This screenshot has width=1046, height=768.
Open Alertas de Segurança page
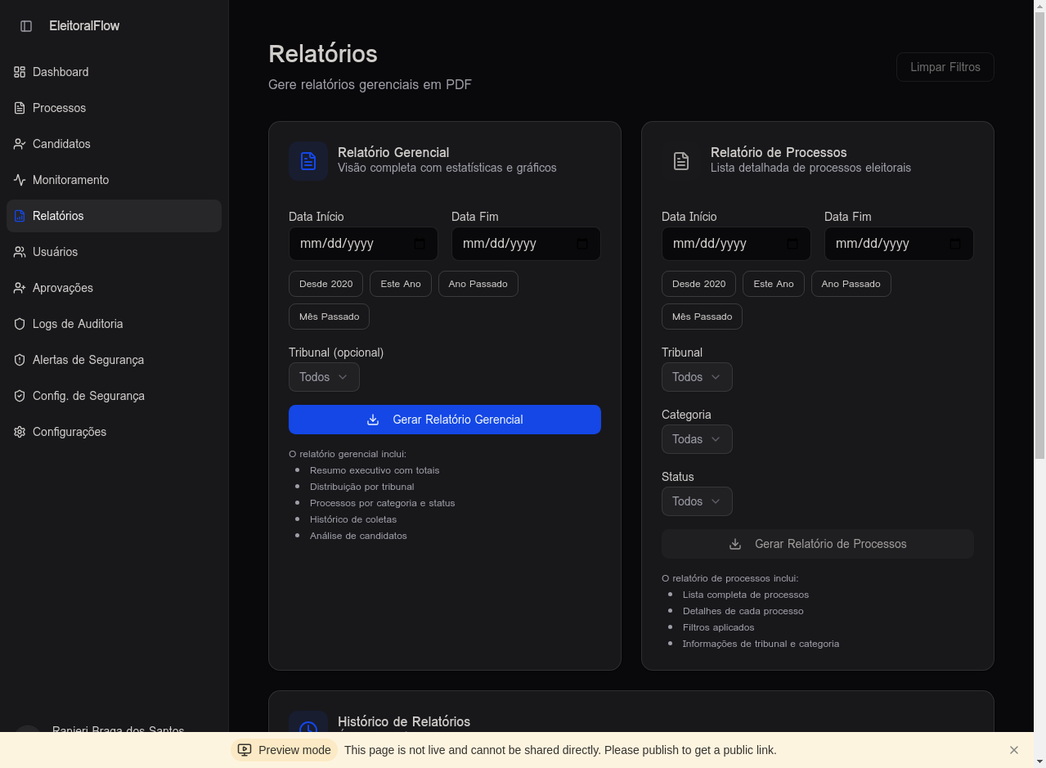coord(88,360)
